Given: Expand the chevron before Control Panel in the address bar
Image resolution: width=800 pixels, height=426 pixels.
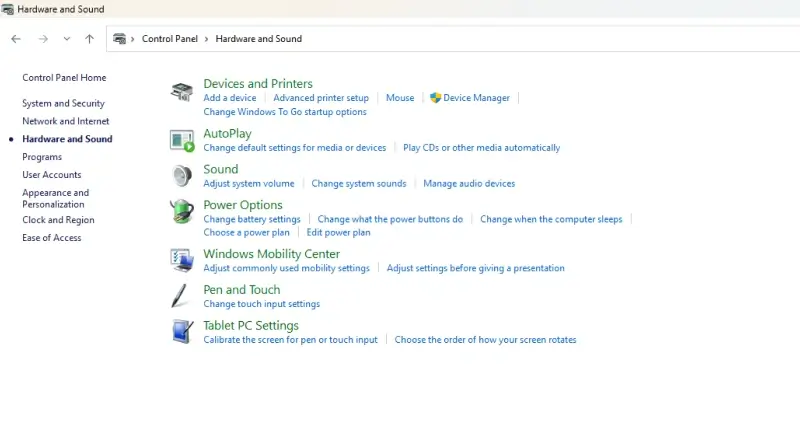Looking at the screenshot, I should click(x=133, y=39).
